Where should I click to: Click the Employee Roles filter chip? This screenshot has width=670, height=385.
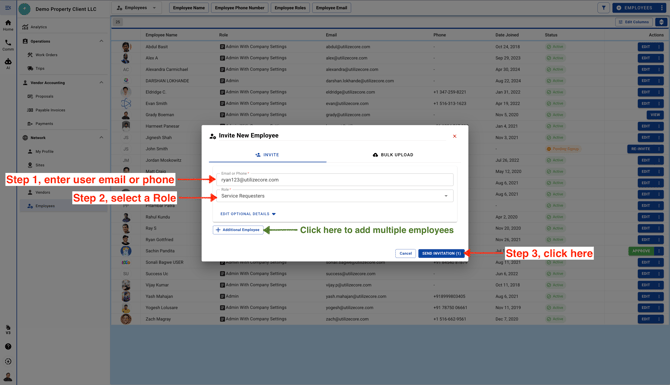pos(290,8)
